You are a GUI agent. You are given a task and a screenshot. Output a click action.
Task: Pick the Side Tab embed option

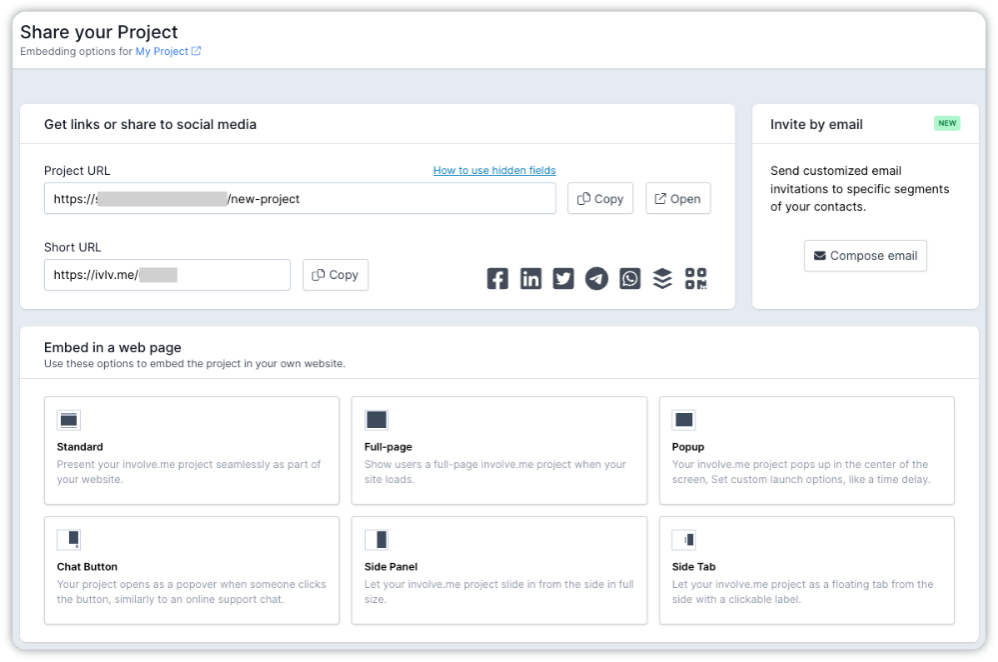point(684,539)
